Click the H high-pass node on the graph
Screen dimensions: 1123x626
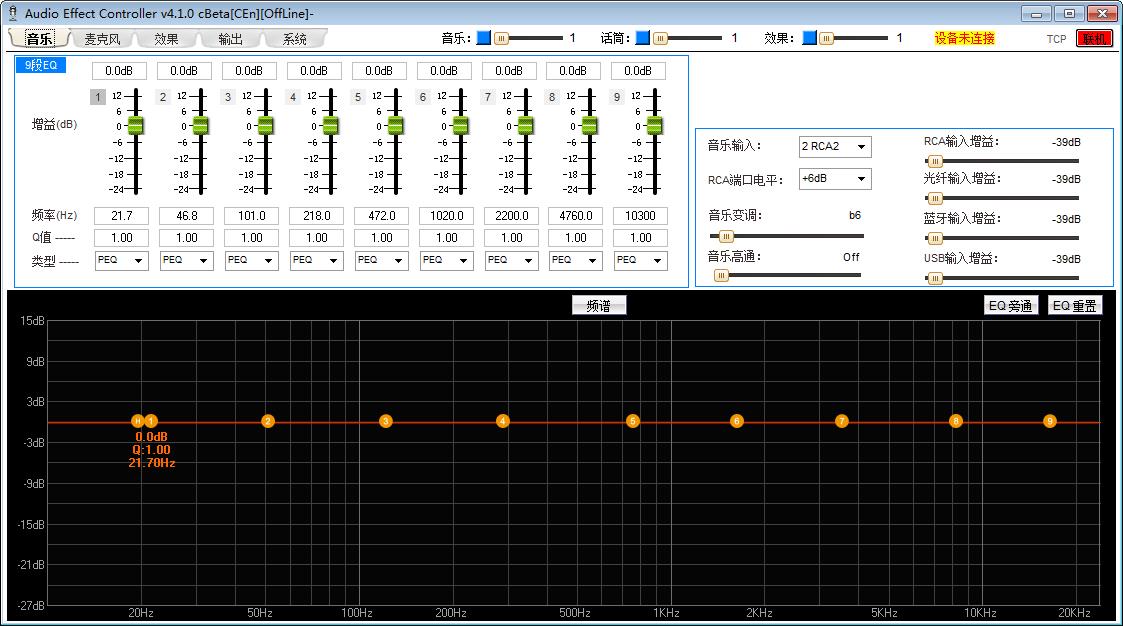pyautogui.click(x=138, y=421)
